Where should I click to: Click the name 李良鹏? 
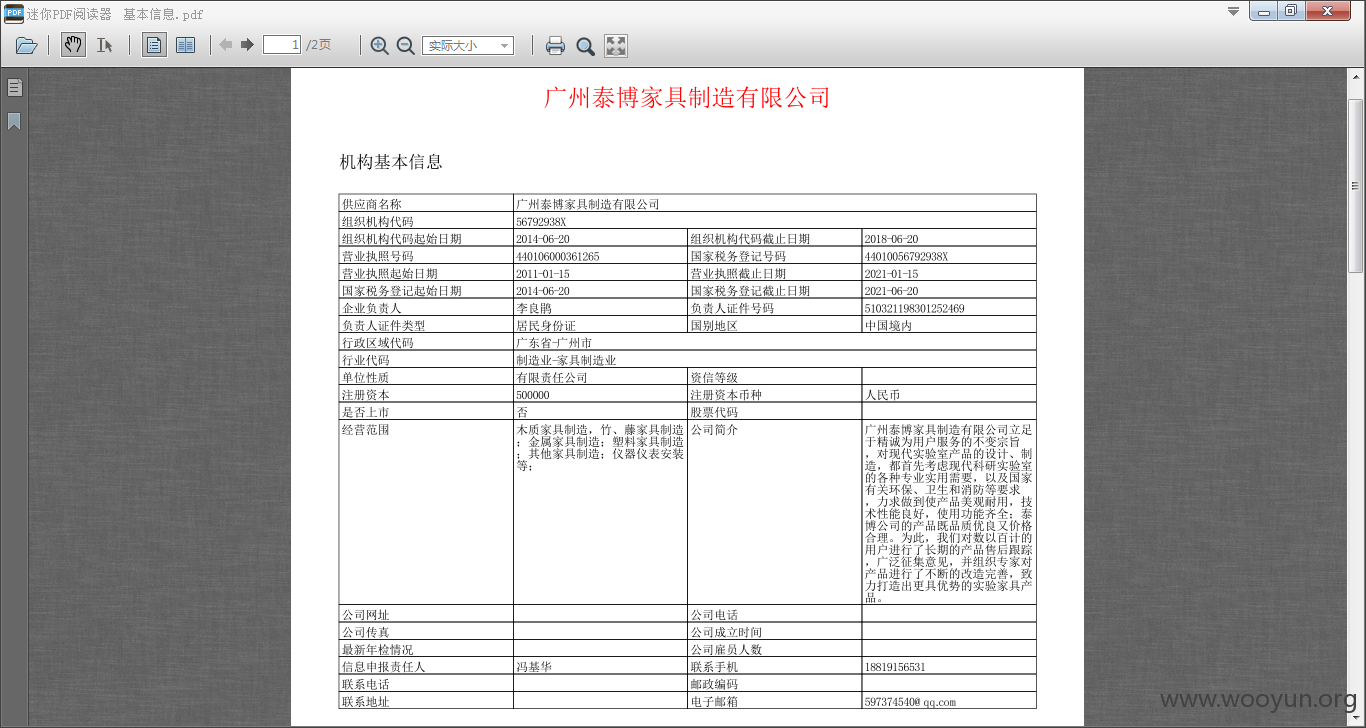(x=534, y=308)
